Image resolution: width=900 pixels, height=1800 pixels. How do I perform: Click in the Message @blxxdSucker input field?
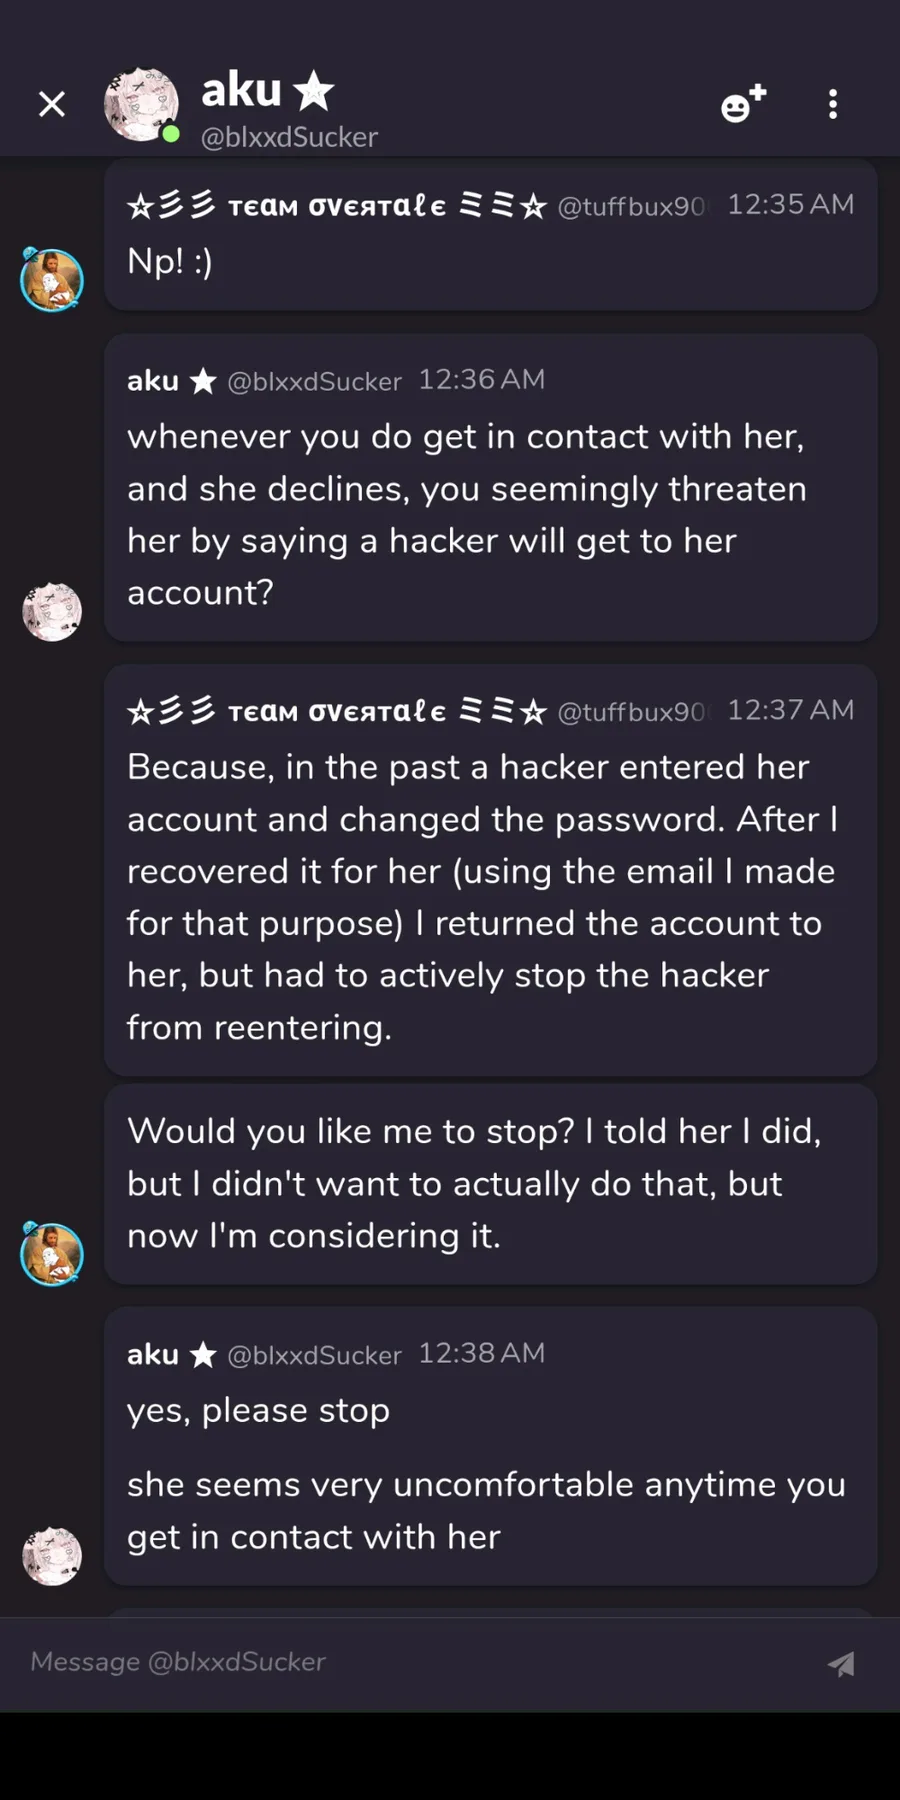[x=420, y=1662]
